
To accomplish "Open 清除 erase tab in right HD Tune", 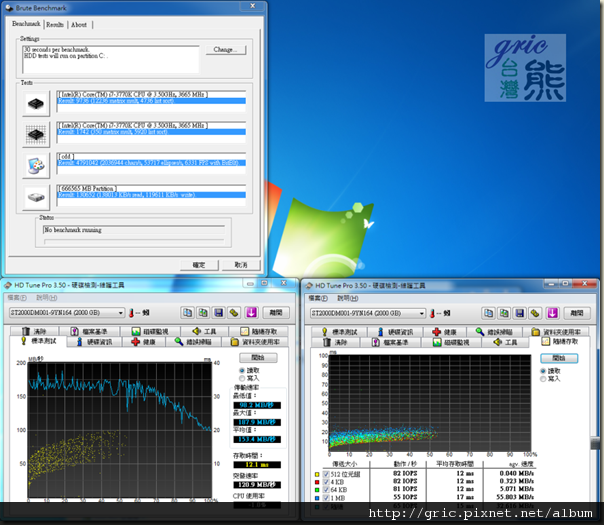I will pos(336,342).
